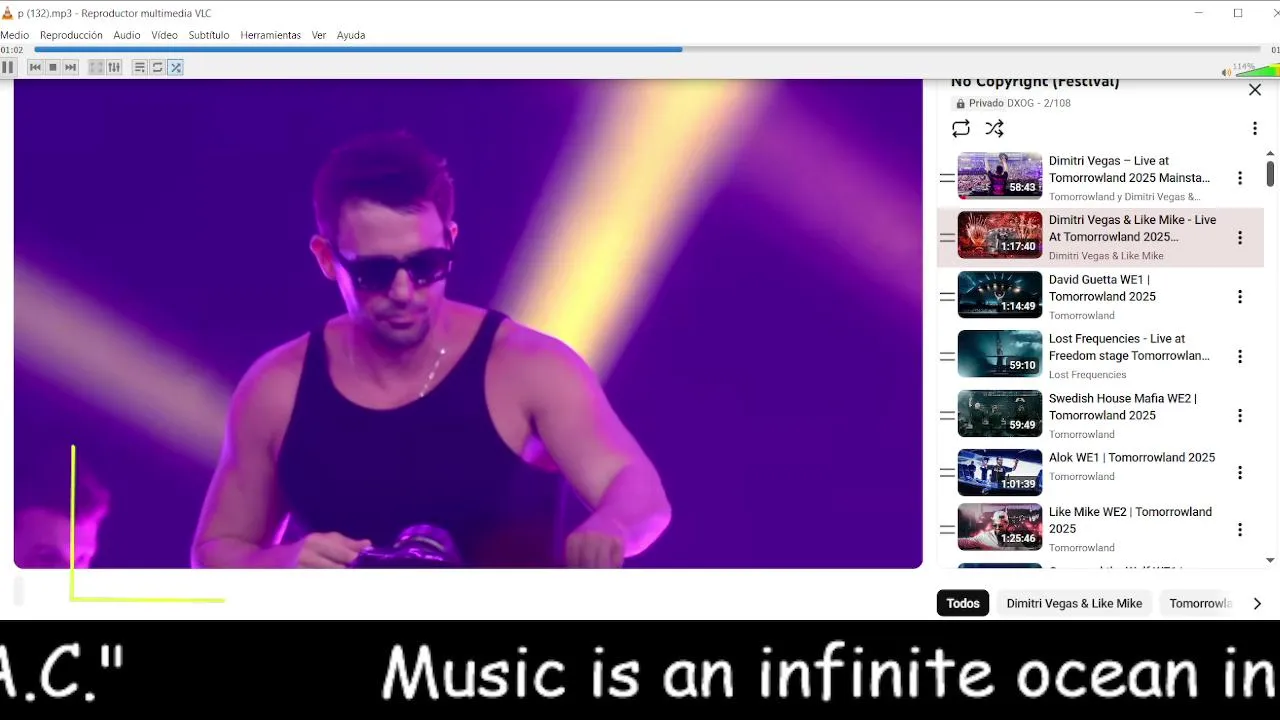Open David Guetta WE1 Tomorrowland 2025 title

(x=1102, y=288)
